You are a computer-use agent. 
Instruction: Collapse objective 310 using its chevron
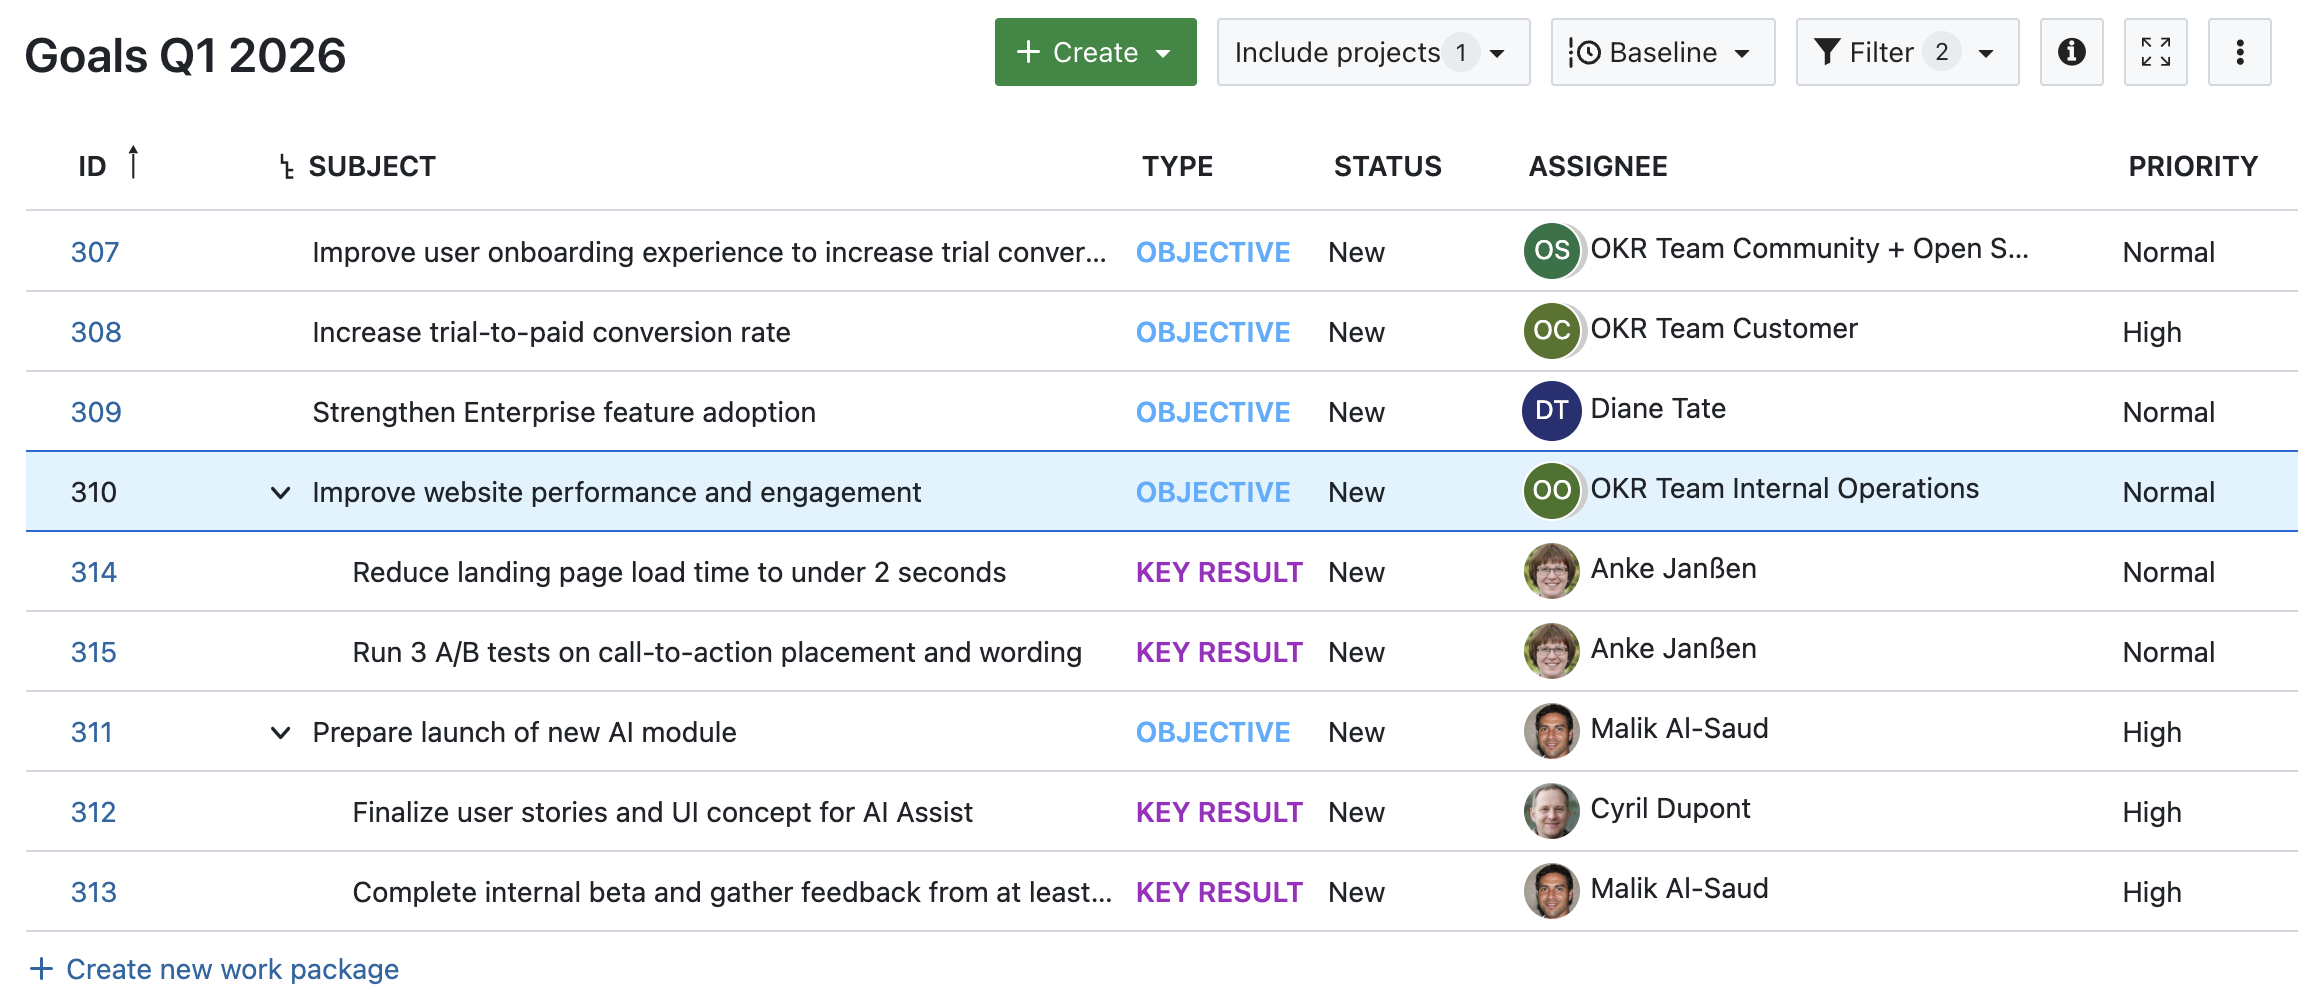point(281,492)
